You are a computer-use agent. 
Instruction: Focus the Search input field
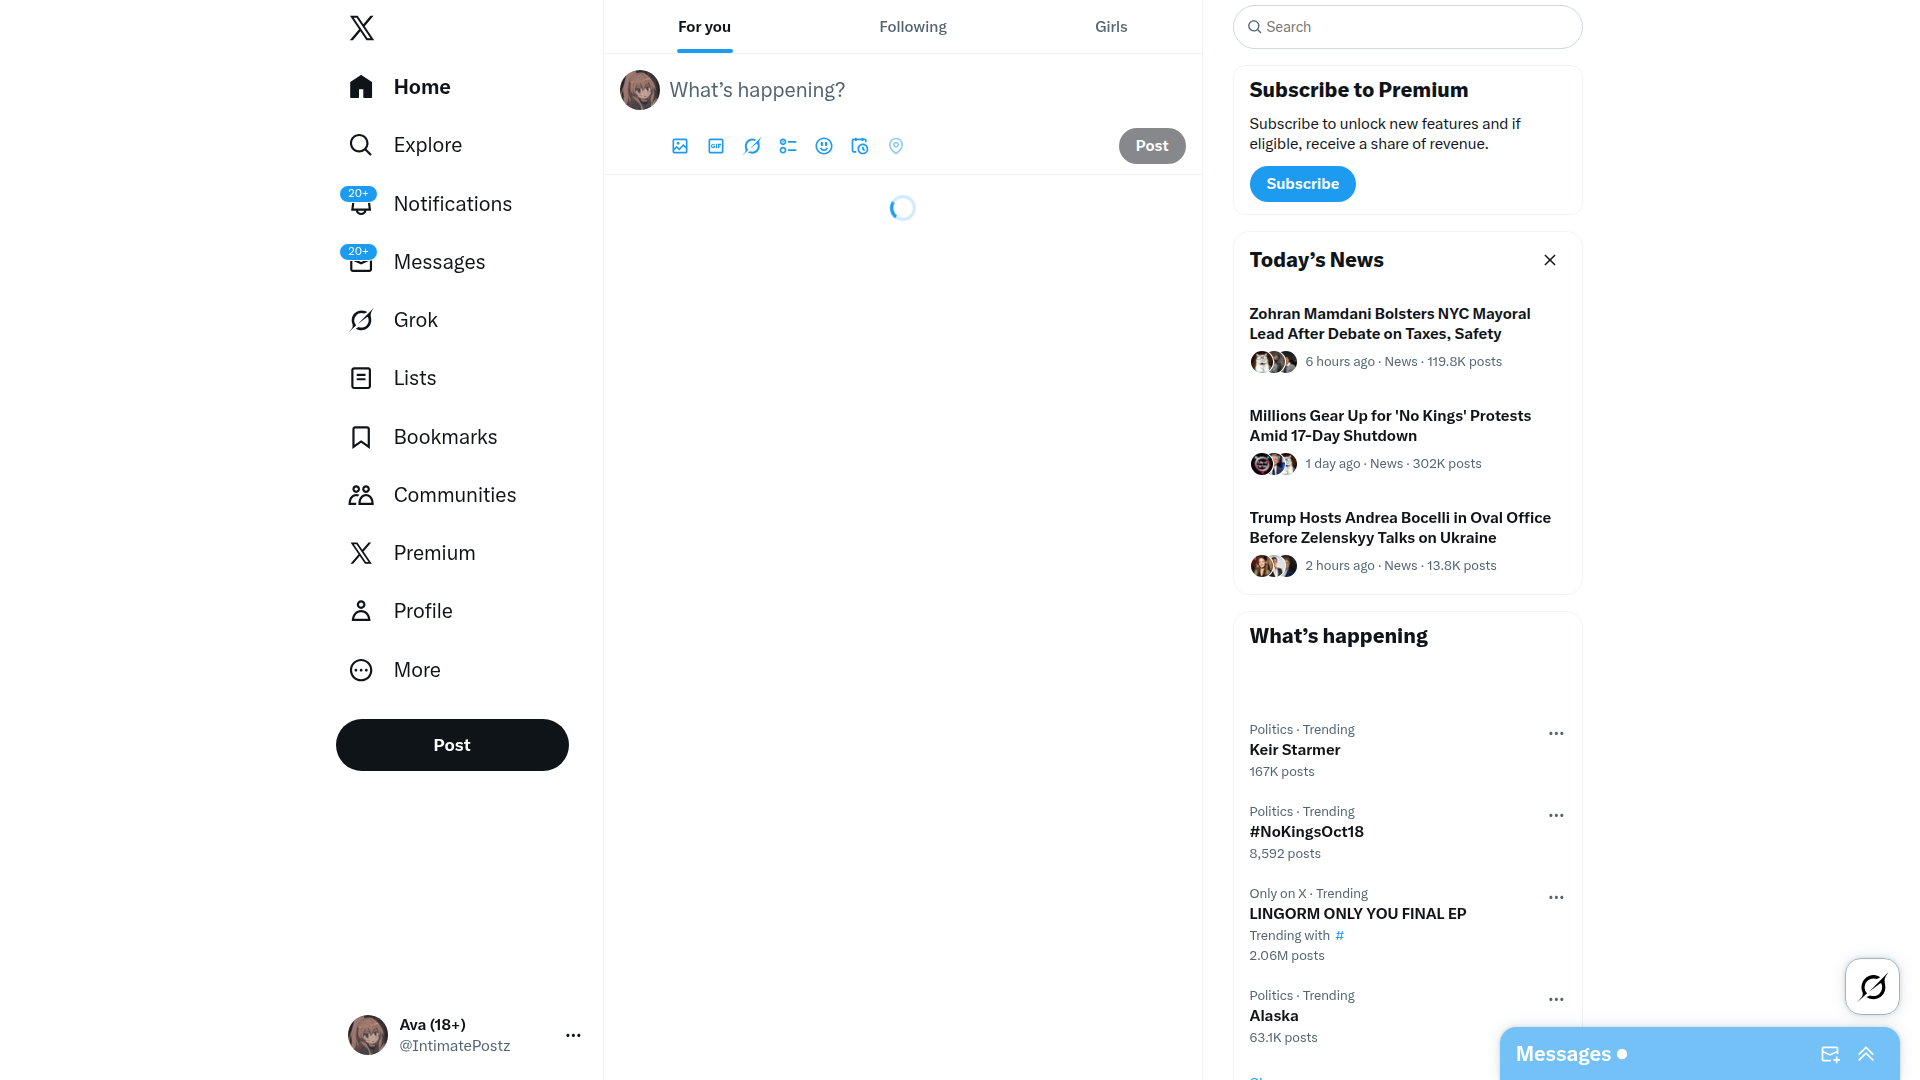(x=1407, y=27)
